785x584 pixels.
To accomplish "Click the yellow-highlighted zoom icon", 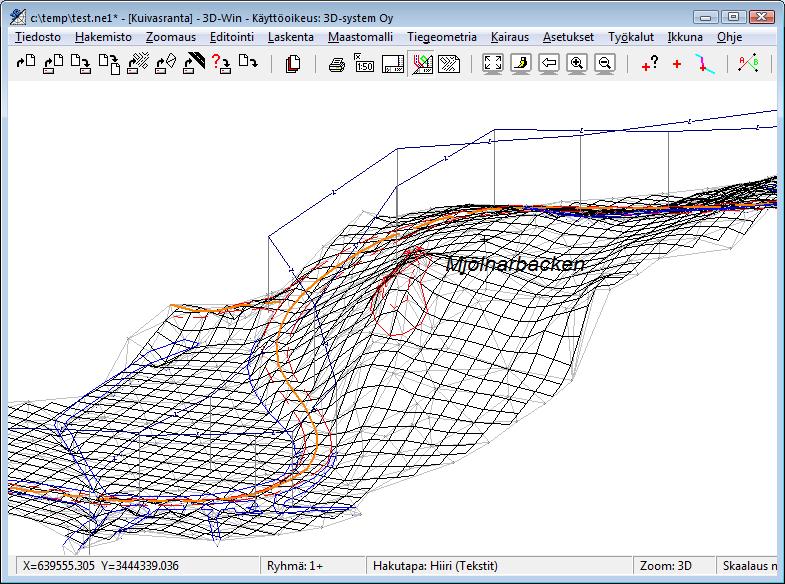I will 521,64.
